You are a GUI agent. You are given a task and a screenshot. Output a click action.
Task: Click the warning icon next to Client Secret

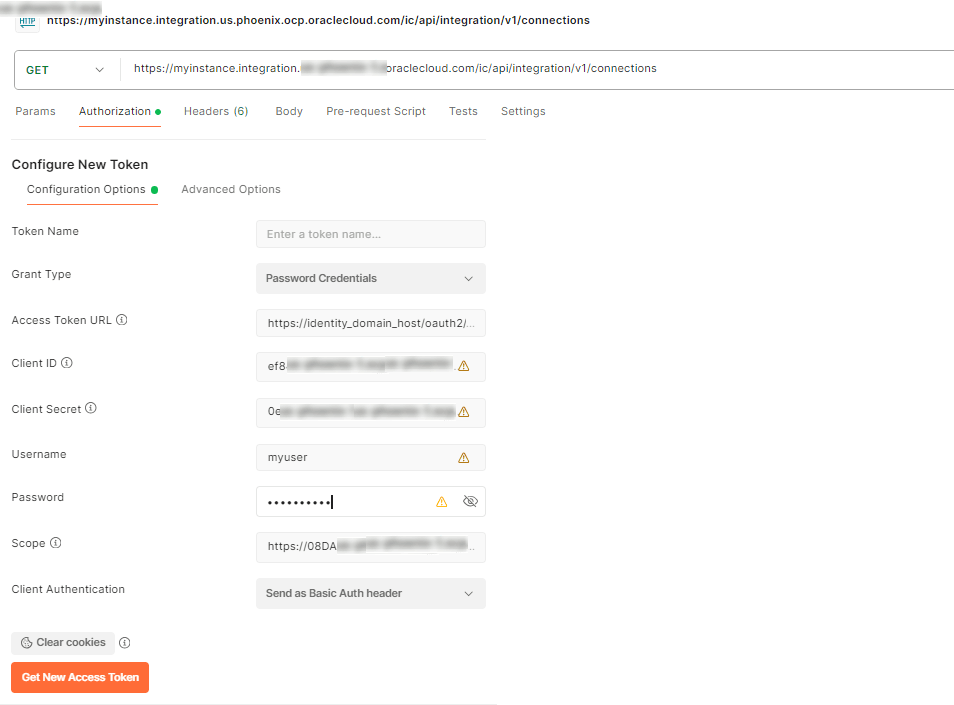point(463,412)
